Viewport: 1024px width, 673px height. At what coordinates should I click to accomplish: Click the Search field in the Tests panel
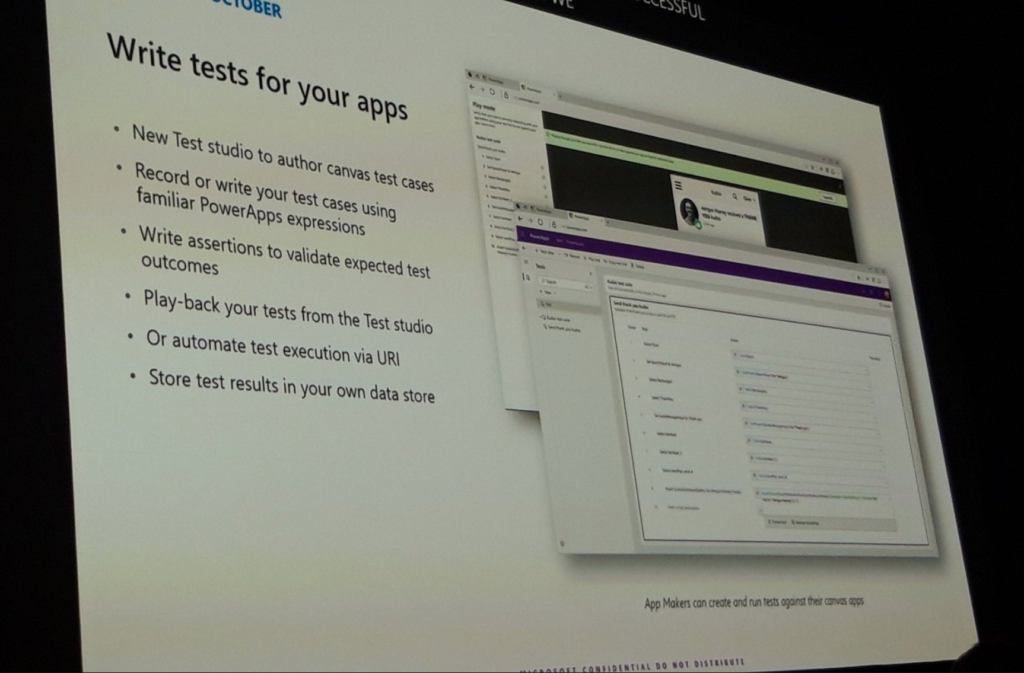pos(553,281)
